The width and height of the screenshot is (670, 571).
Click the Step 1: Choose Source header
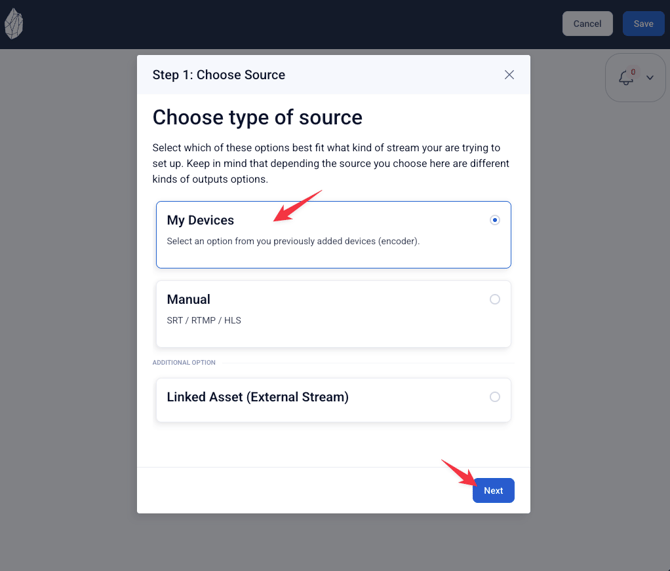tap(218, 75)
